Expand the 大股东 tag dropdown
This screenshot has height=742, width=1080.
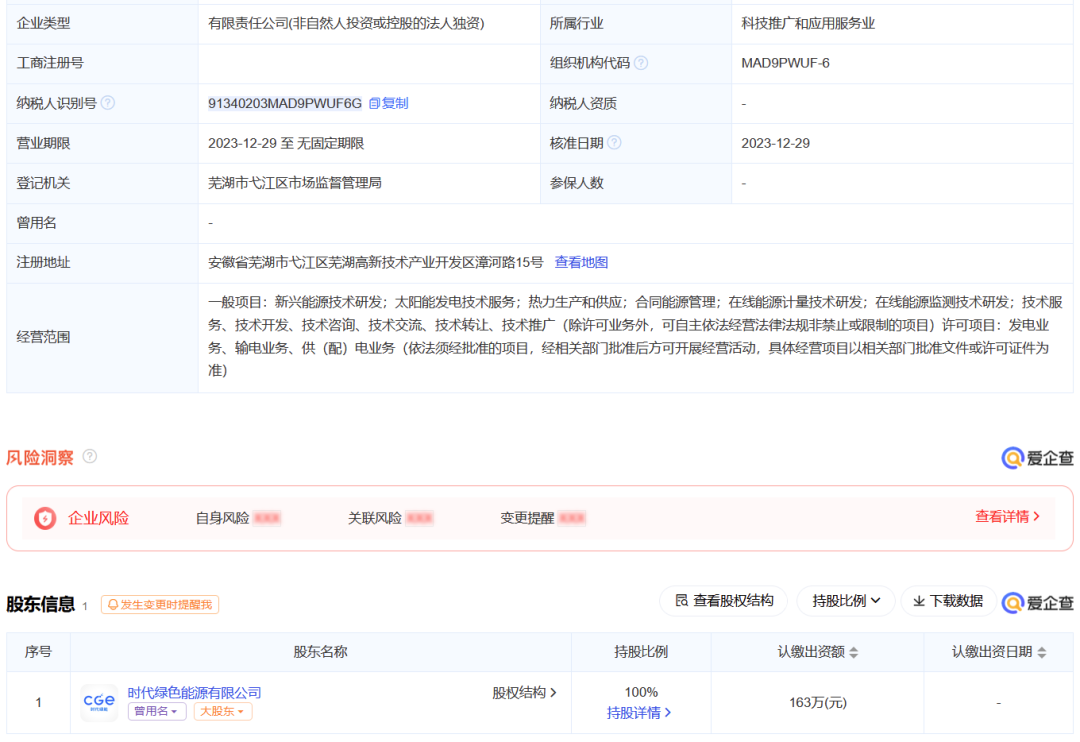point(222,712)
